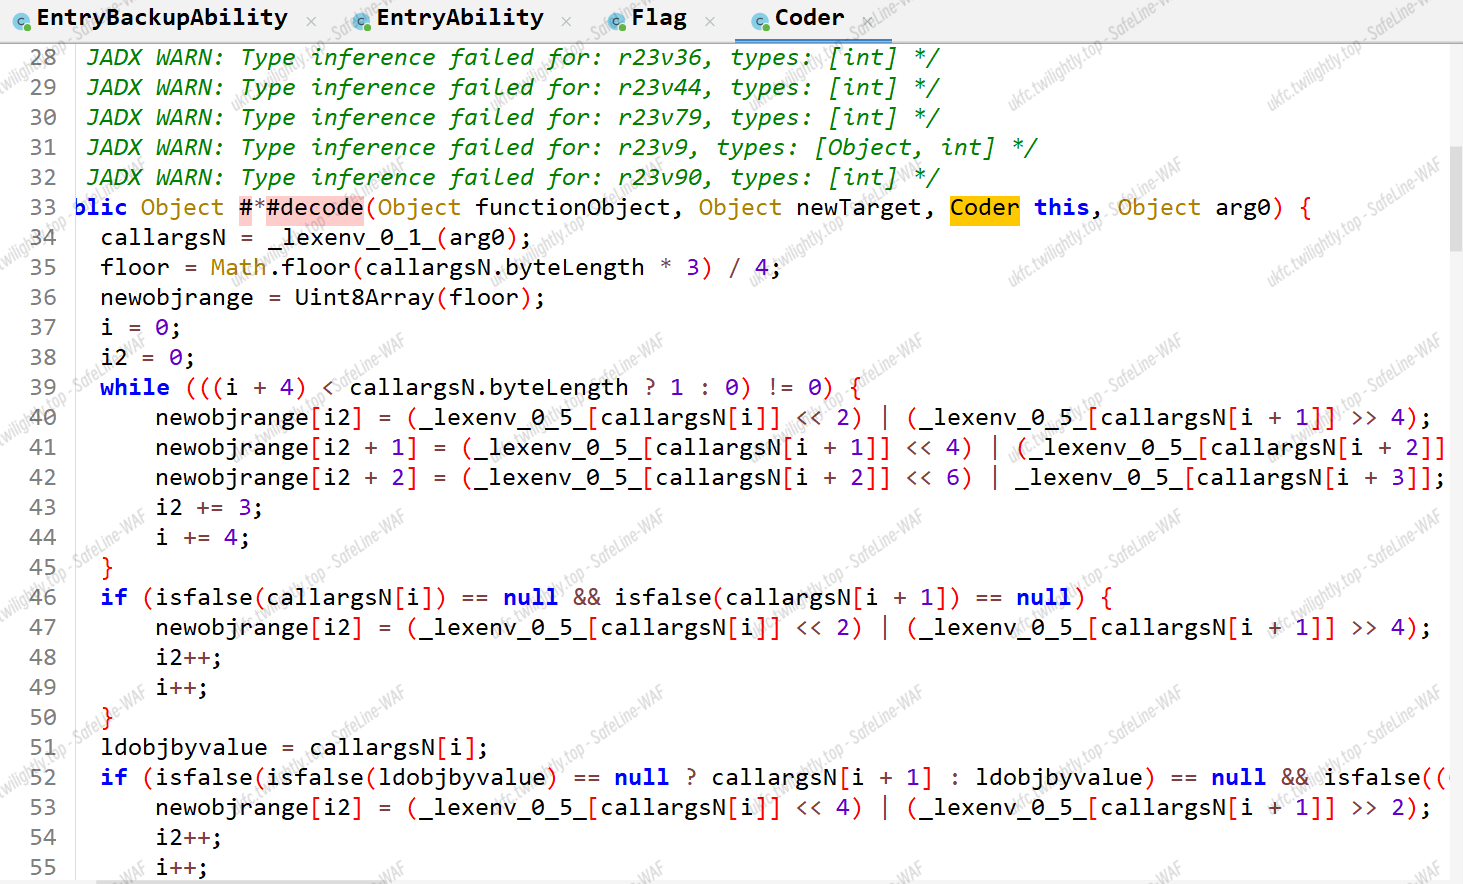Viewport: 1463px width, 884px height.
Task: Click the highlighted Coder type in decode signature
Action: [x=984, y=208]
